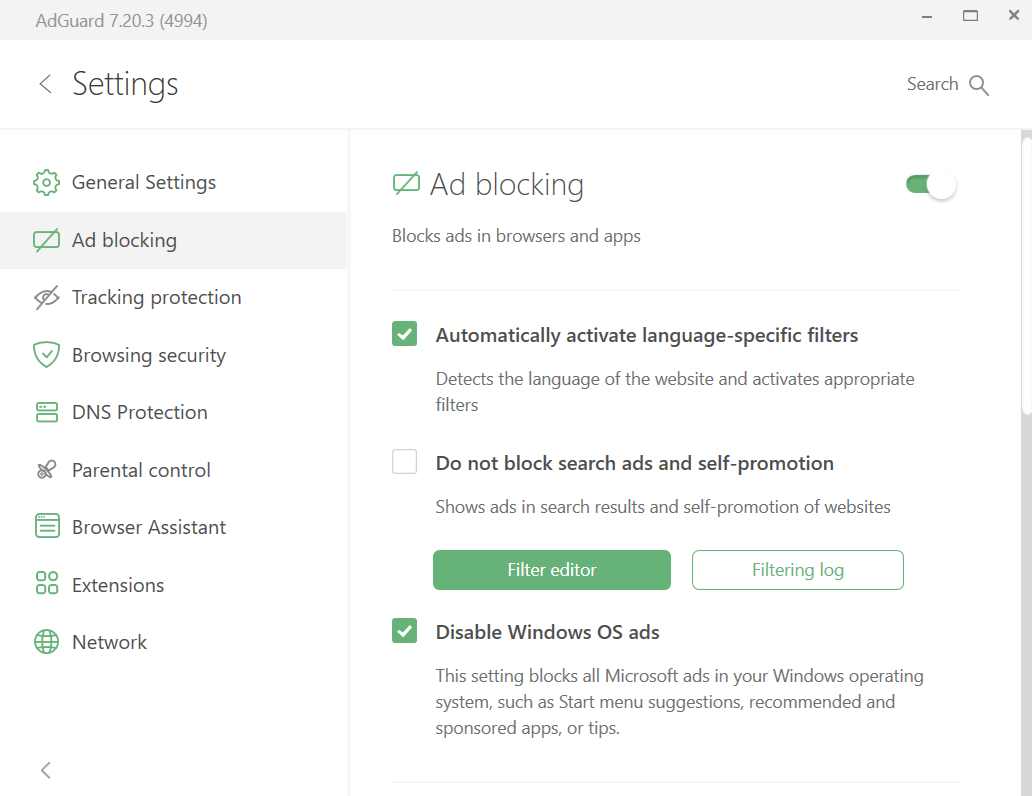Click the Settings page title
The width and height of the screenshot is (1032, 796).
click(x=125, y=85)
